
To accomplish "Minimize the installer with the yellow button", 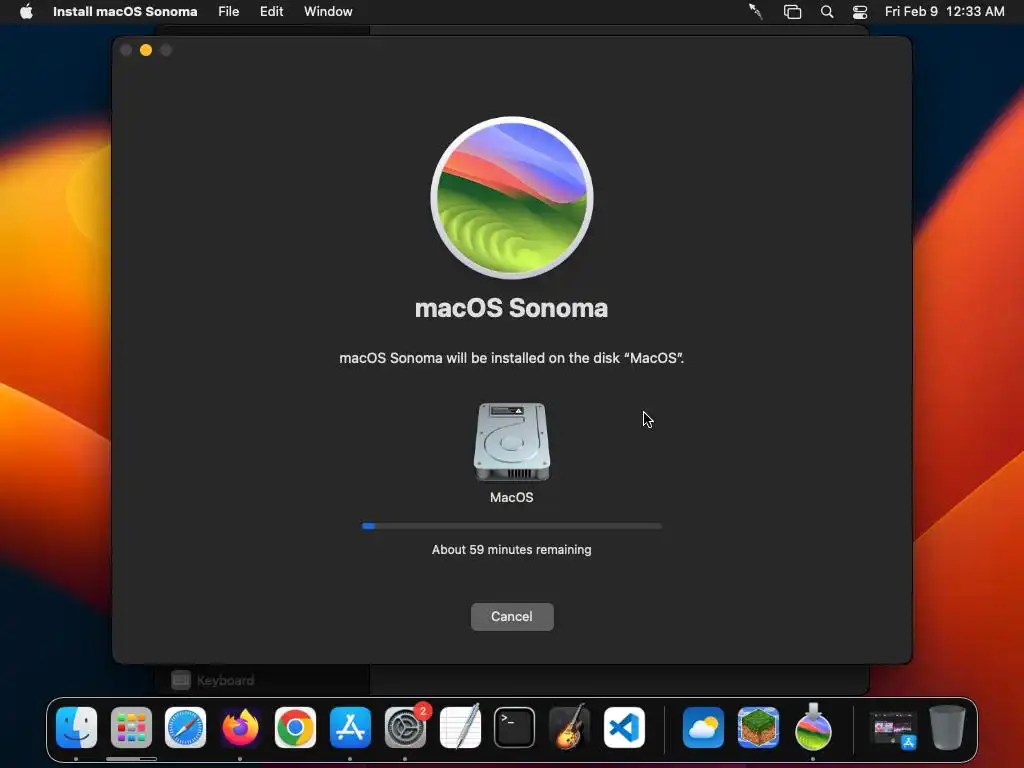I will pos(146,50).
